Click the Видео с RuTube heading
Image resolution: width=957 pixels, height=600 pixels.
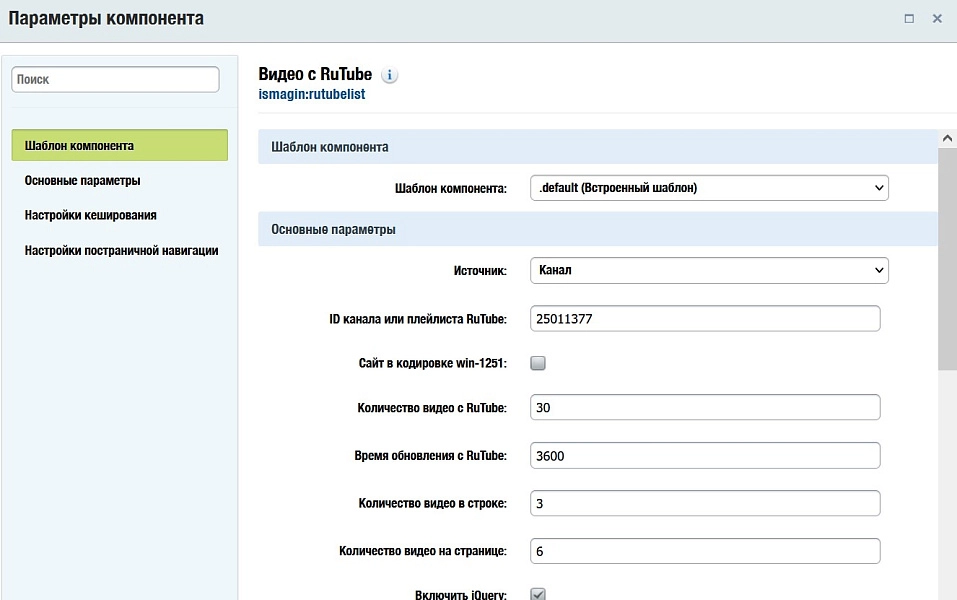coord(315,74)
